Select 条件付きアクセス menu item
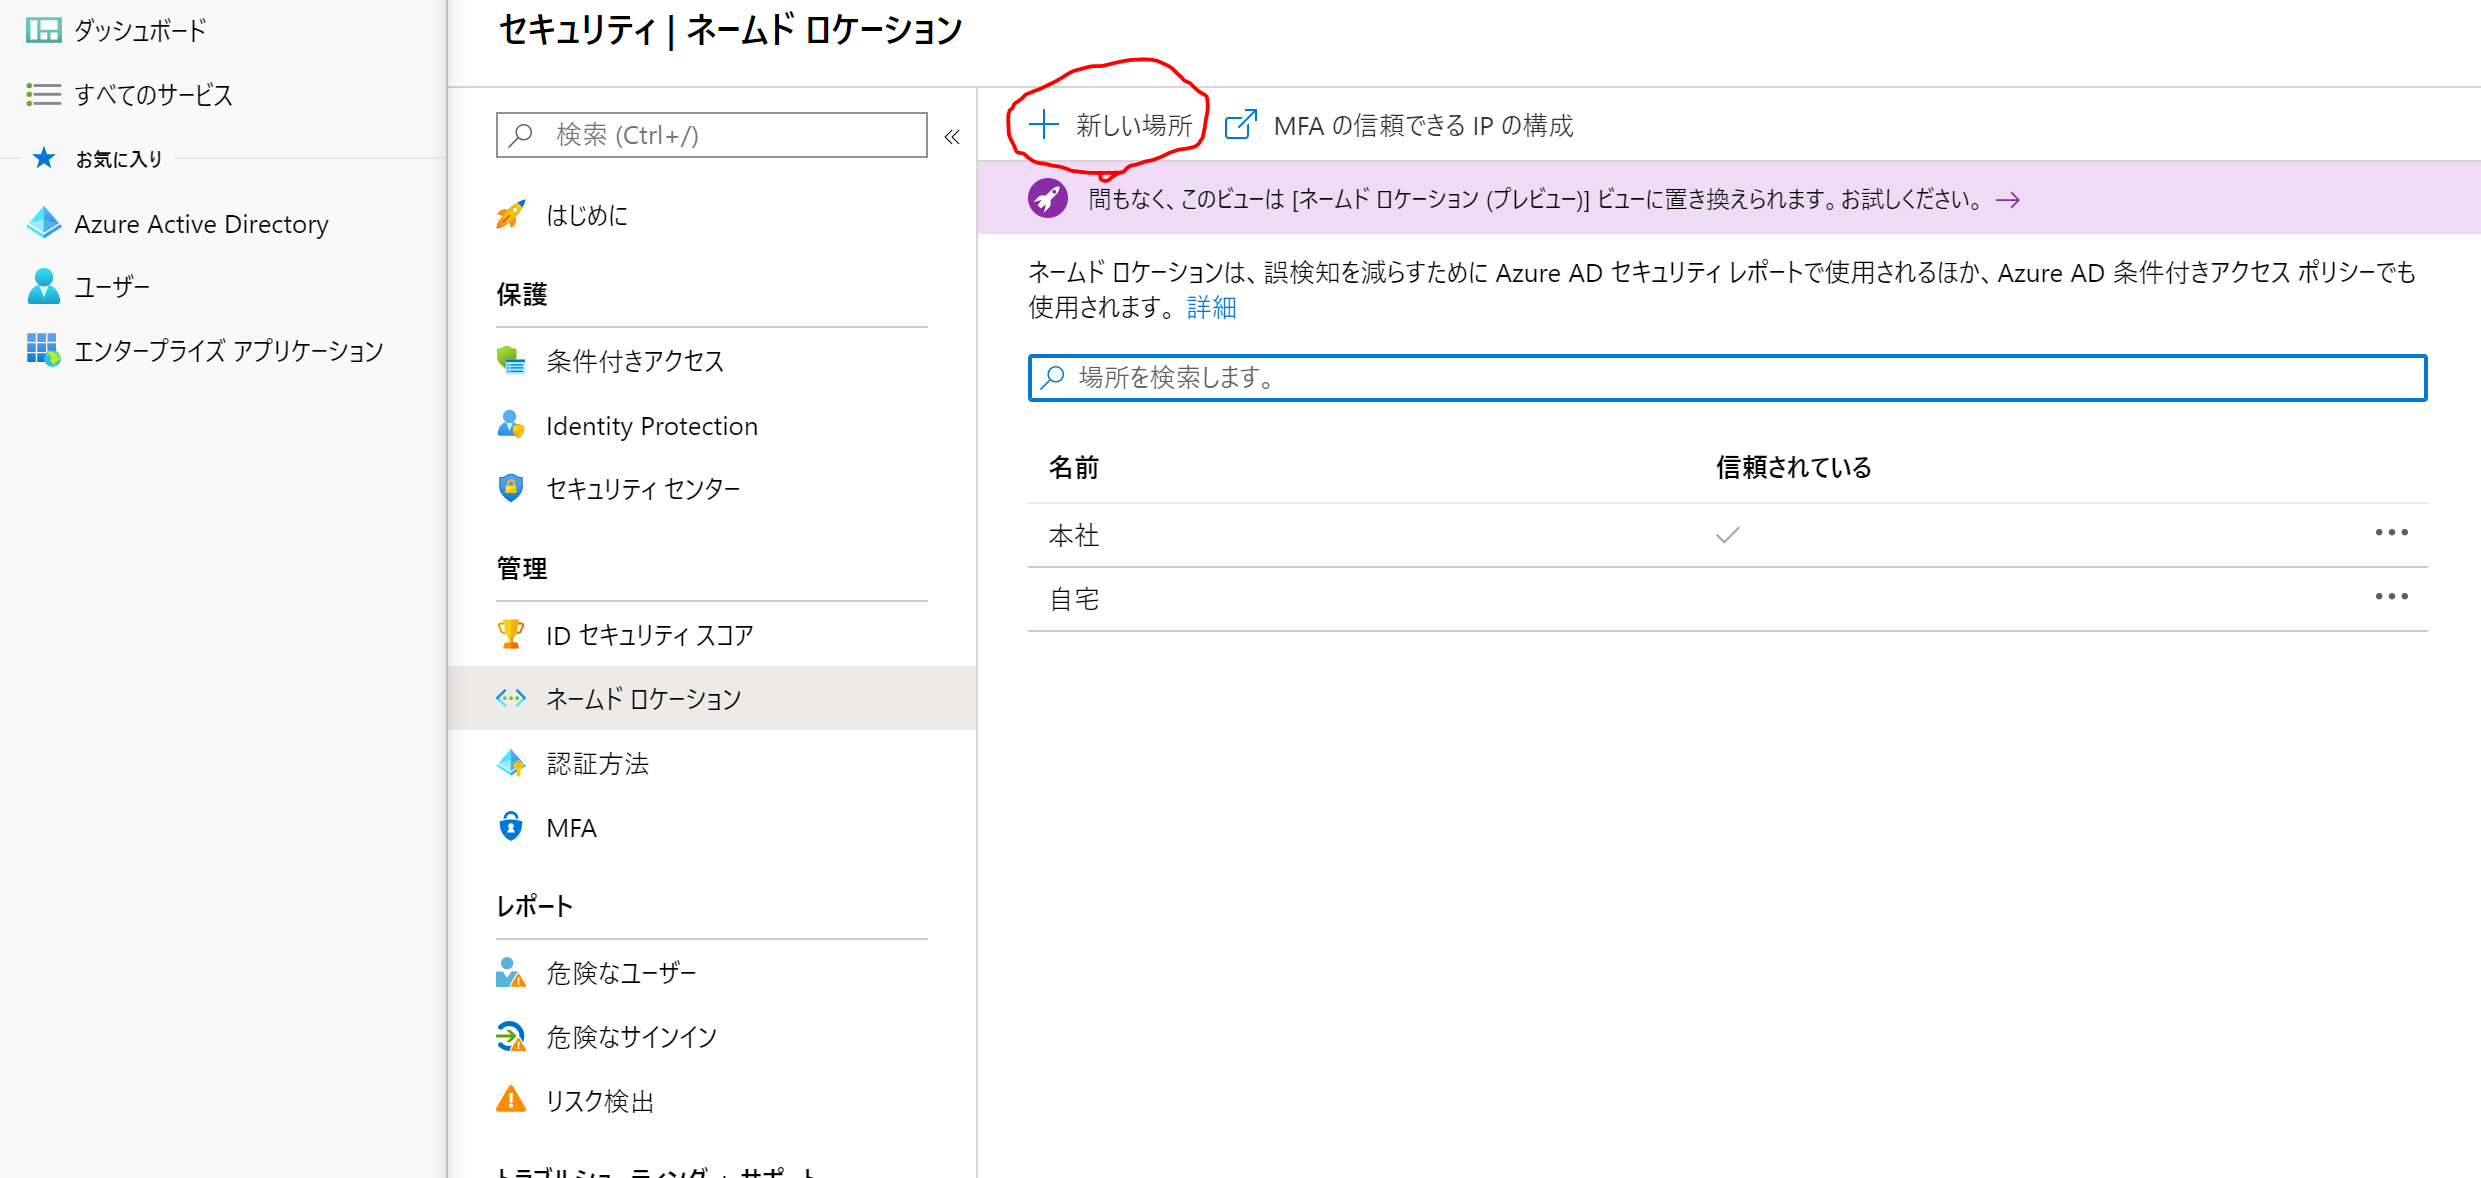 click(x=634, y=361)
